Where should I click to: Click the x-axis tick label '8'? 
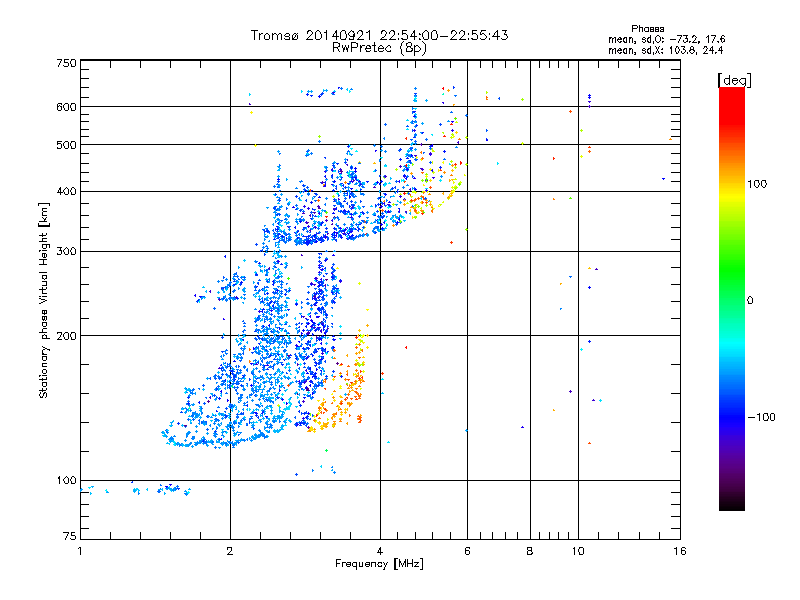pyautogui.click(x=530, y=551)
